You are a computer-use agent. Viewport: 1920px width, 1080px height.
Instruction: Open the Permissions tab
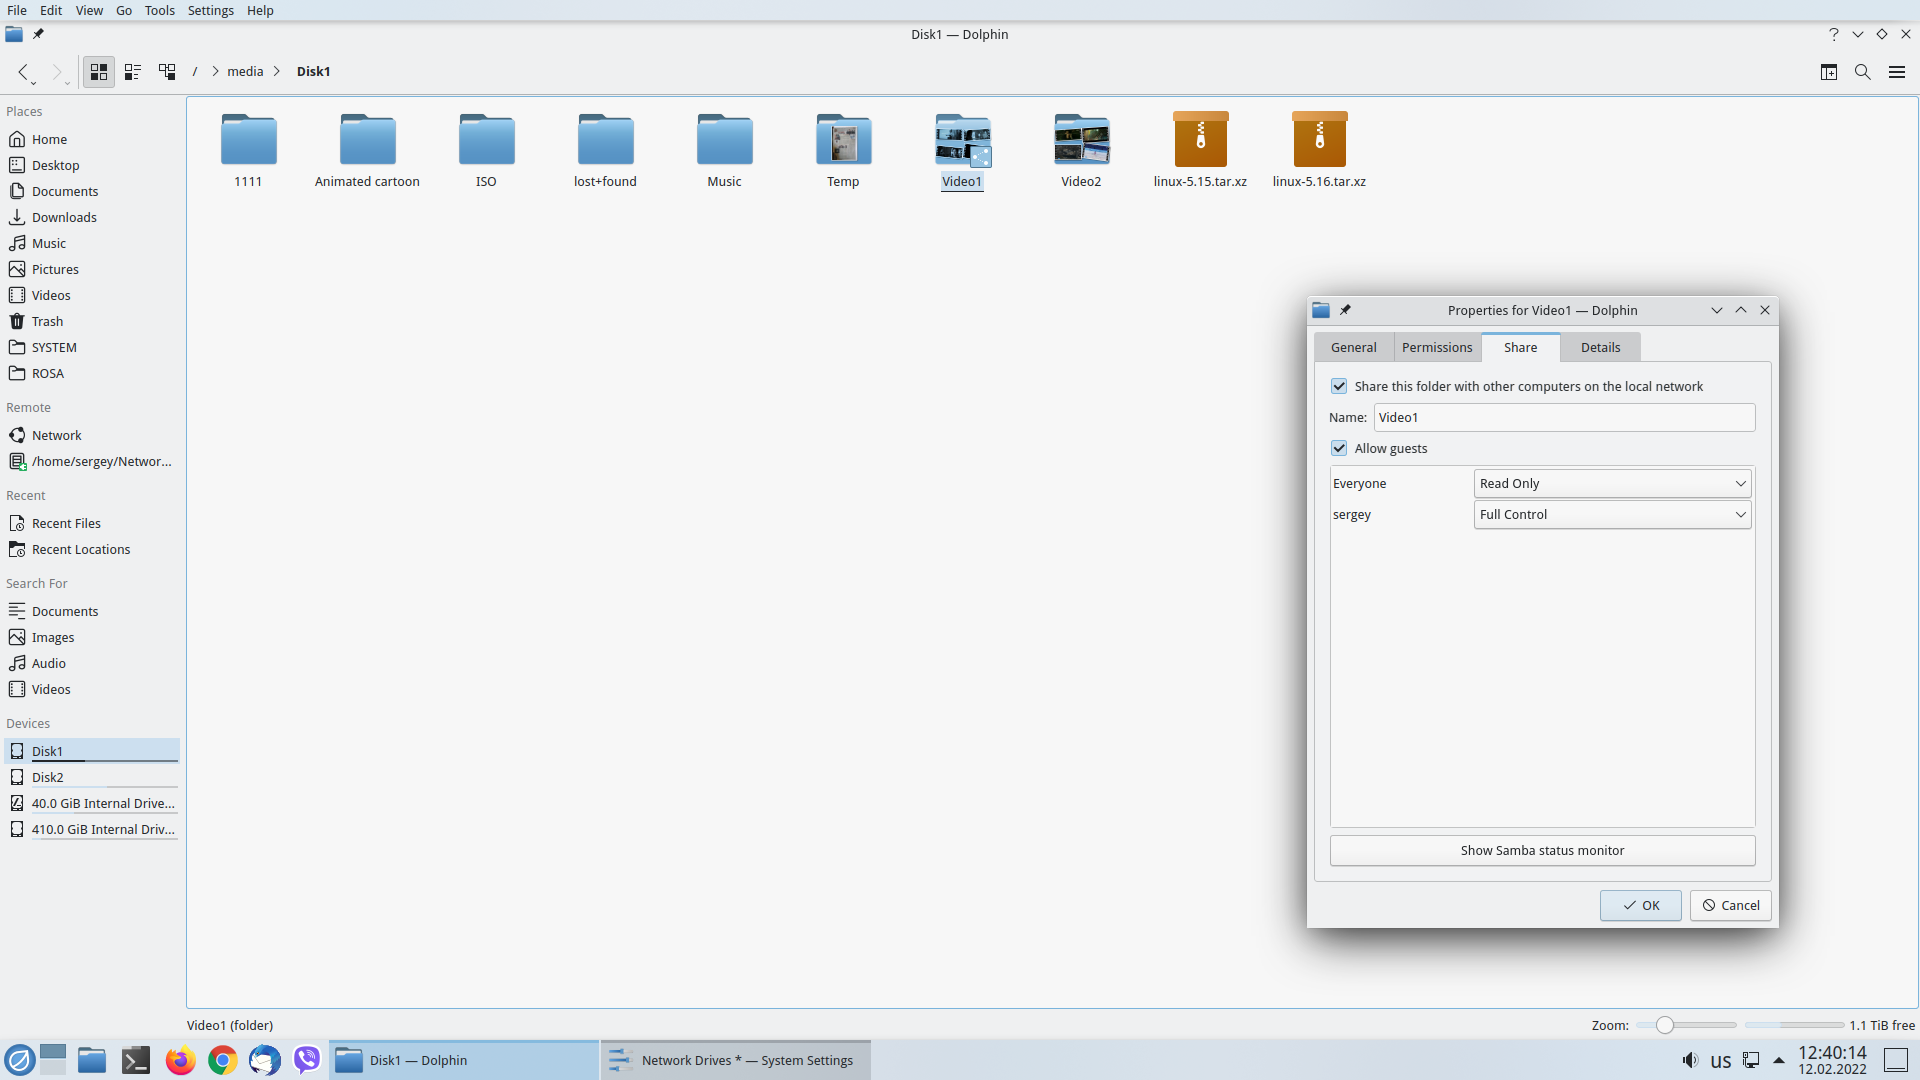[1436, 347]
